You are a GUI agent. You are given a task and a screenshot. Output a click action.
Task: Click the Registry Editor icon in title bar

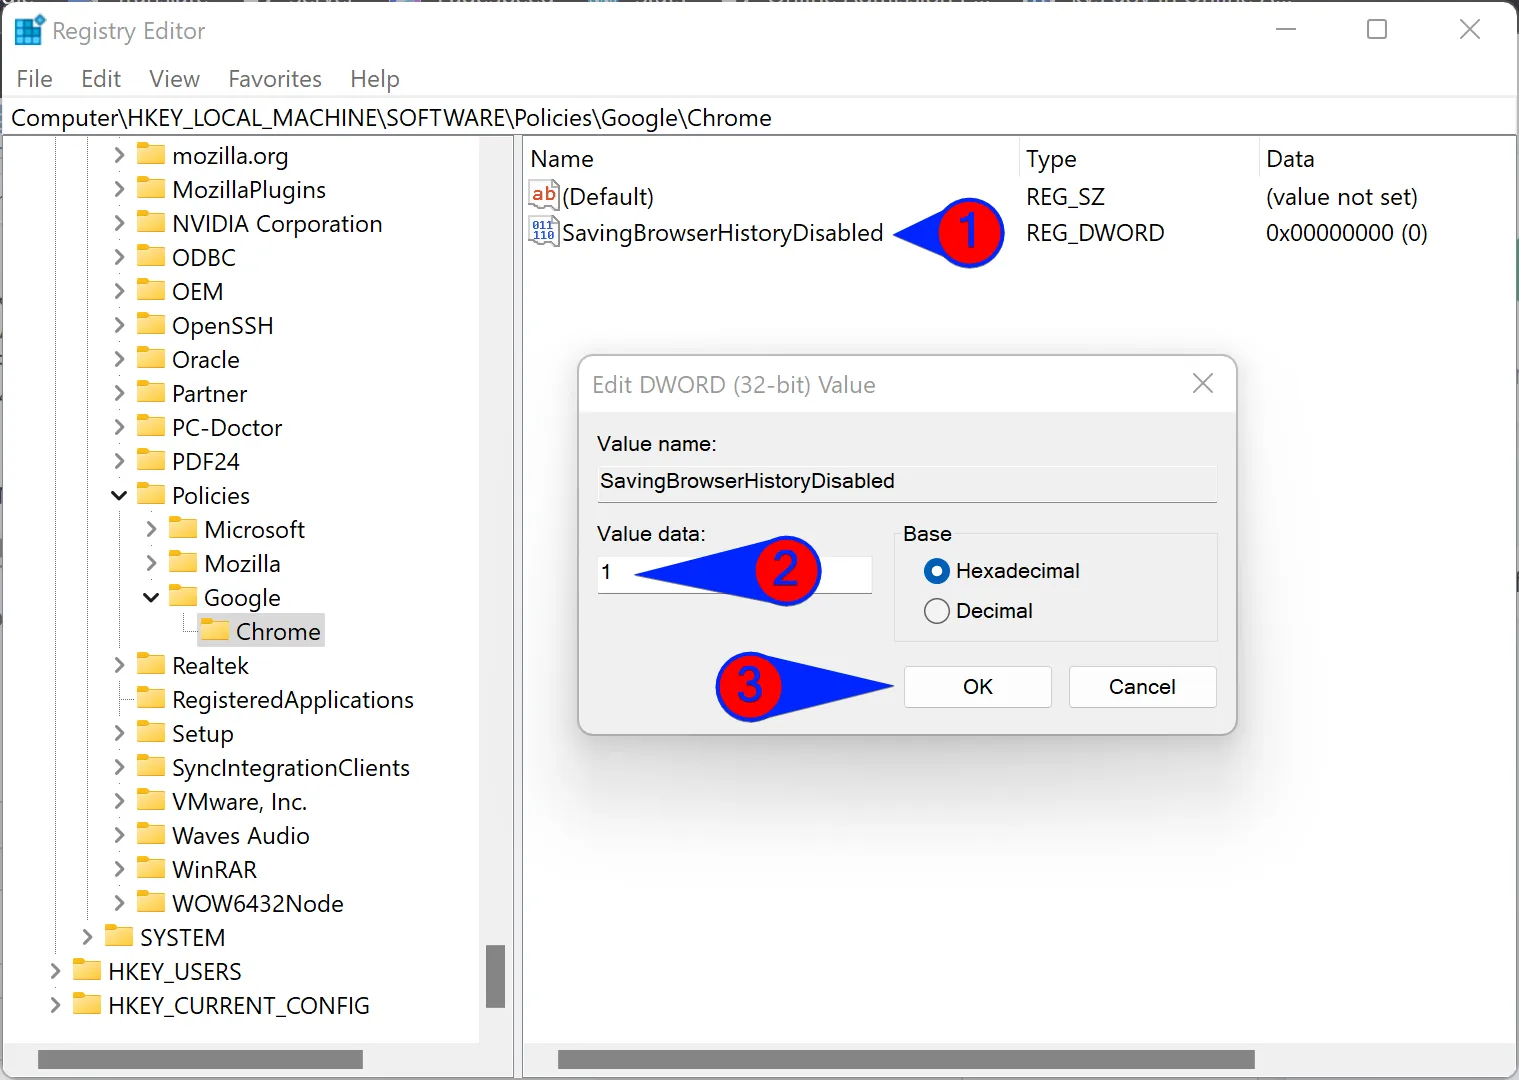point(29,29)
